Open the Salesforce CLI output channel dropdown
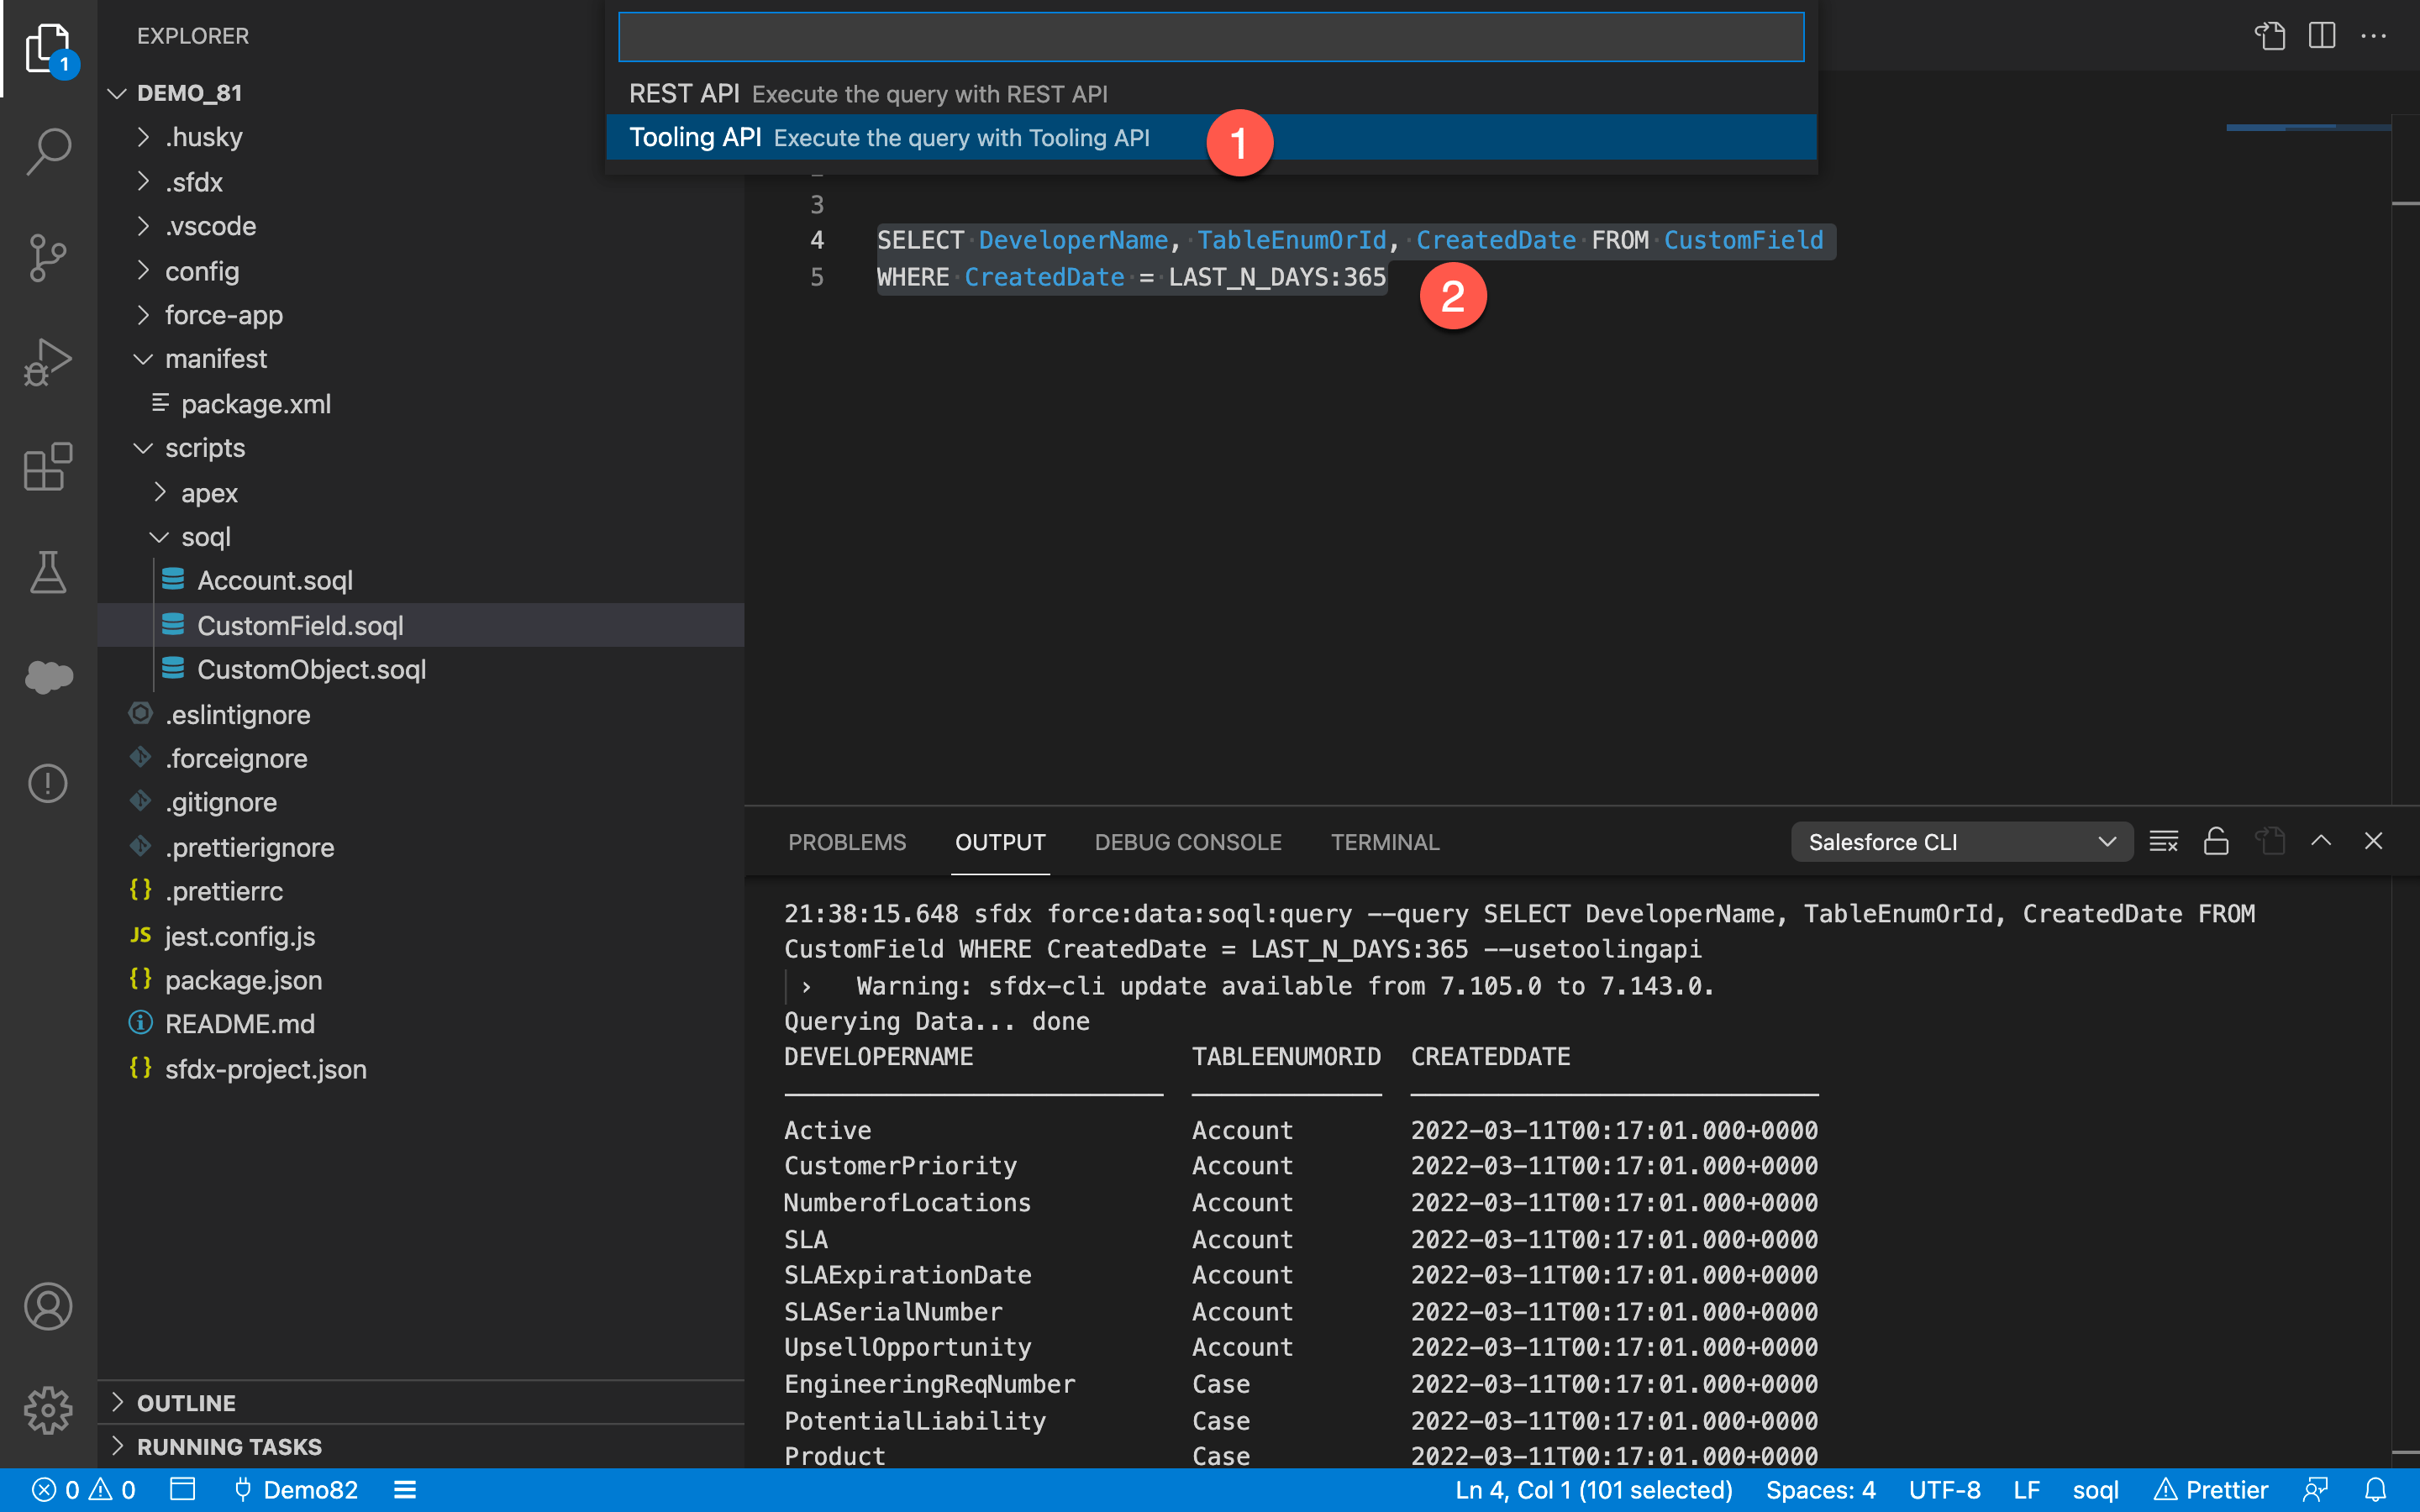The image size is (2420, 1512). tap(1960, 841)
